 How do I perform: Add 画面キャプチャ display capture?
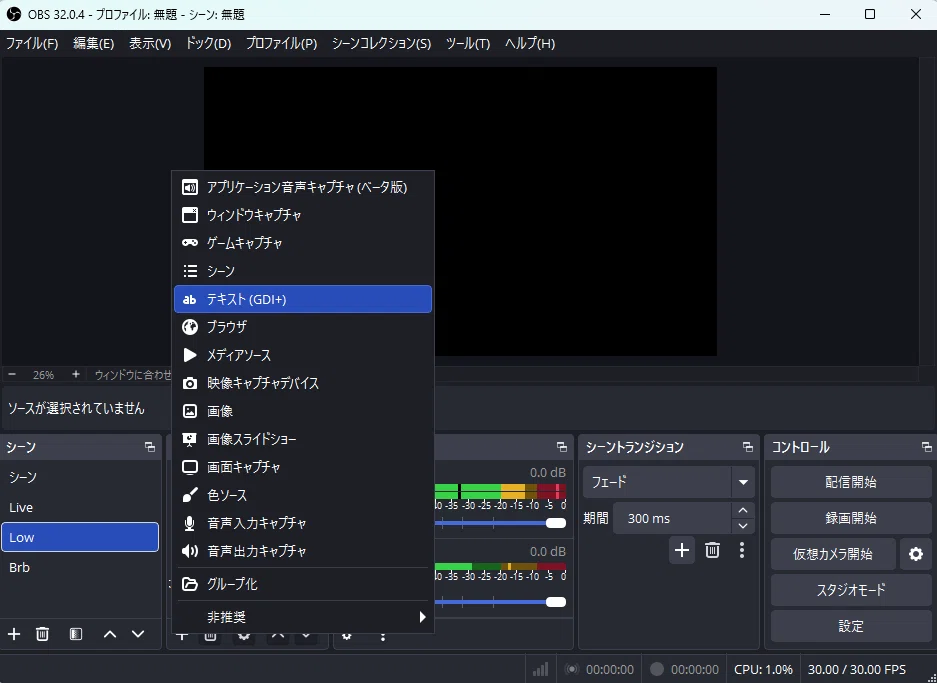point(302,467)
